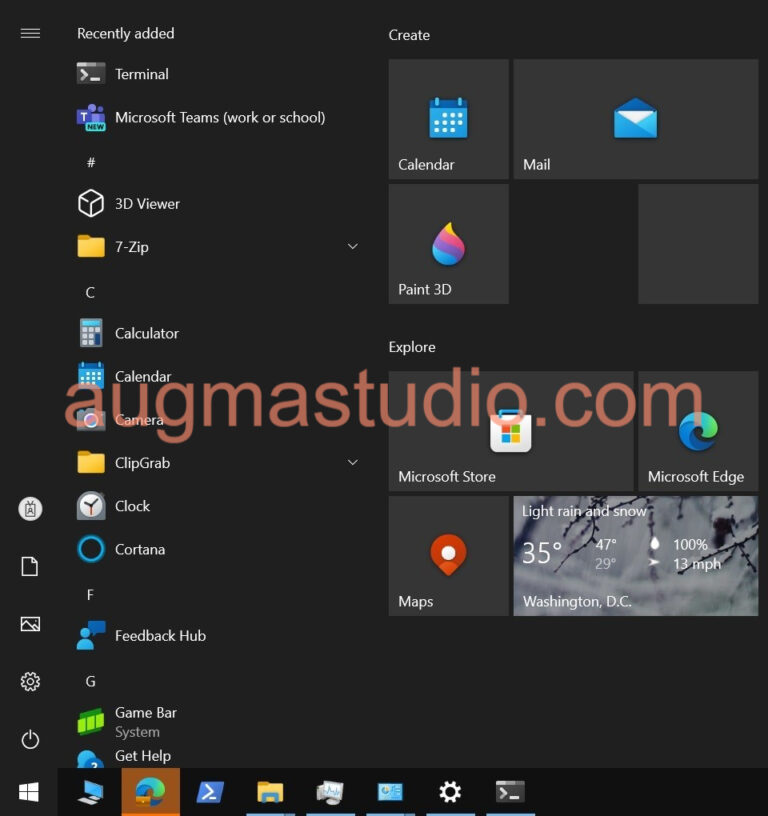Expand the ClipGrab folder chevron

pos(352,462)
